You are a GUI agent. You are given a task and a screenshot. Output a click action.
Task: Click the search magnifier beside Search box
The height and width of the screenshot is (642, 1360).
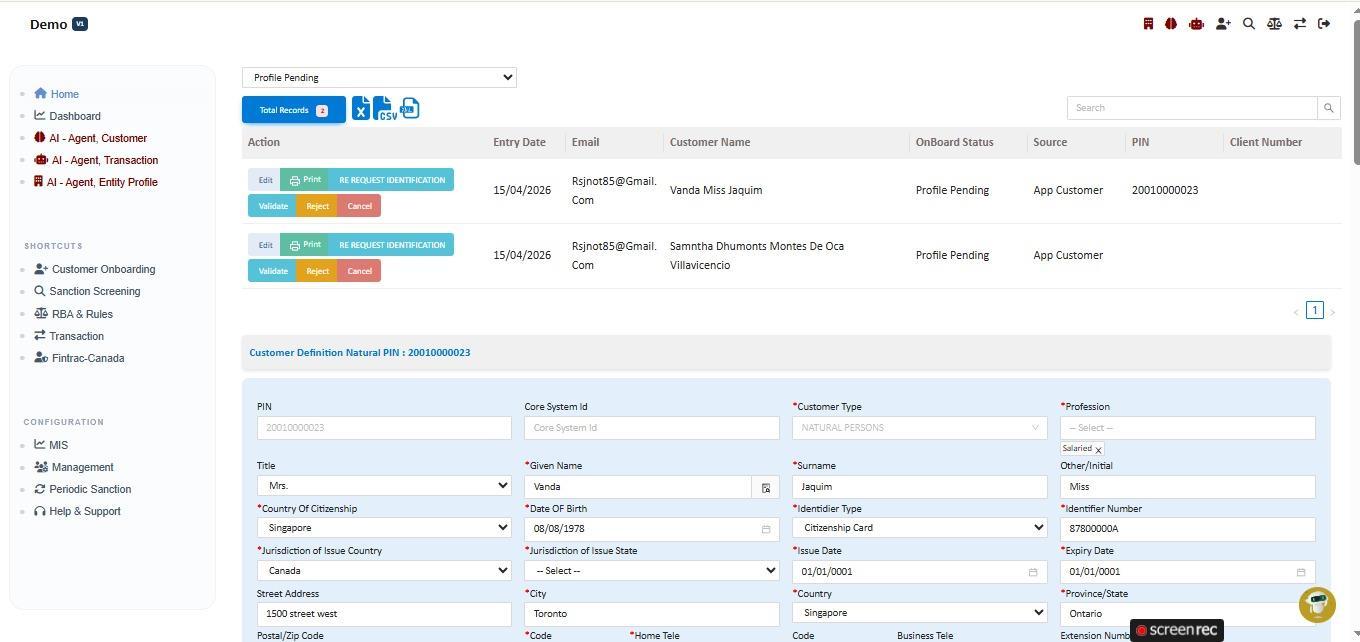[1329, 108]
